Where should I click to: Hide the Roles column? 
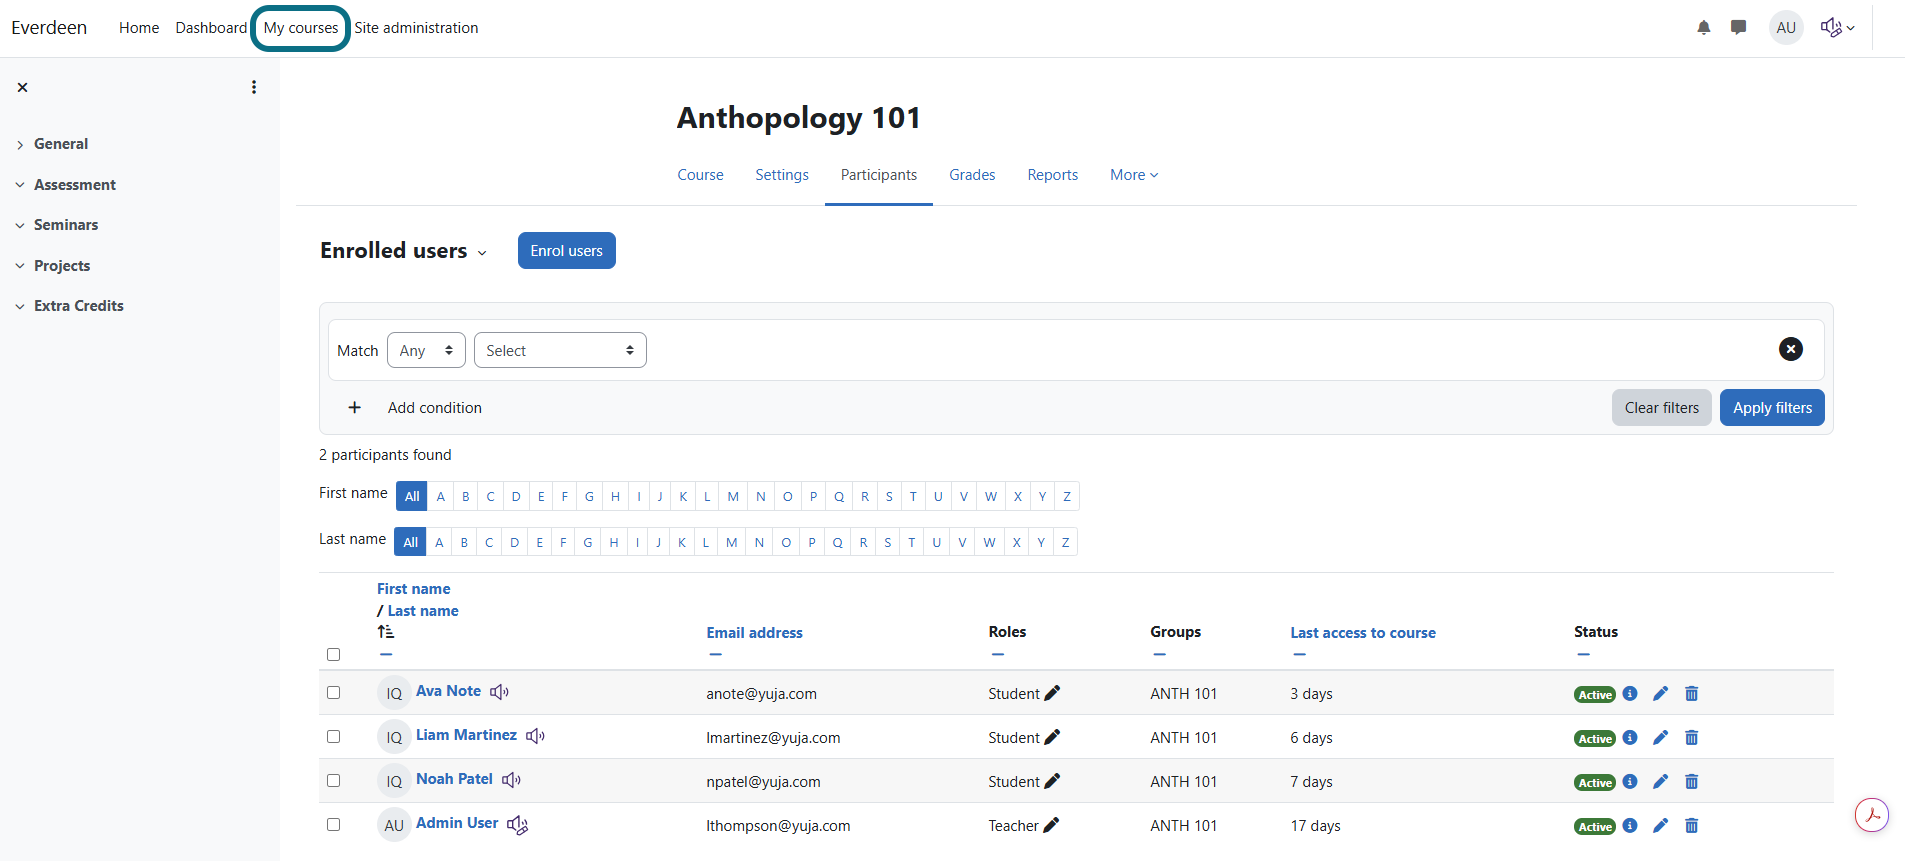pos(998,655)
